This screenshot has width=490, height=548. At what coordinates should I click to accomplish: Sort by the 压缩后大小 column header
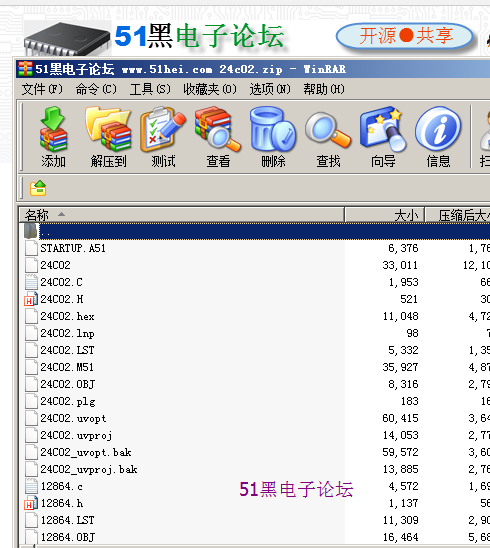[x=458, y=215]
